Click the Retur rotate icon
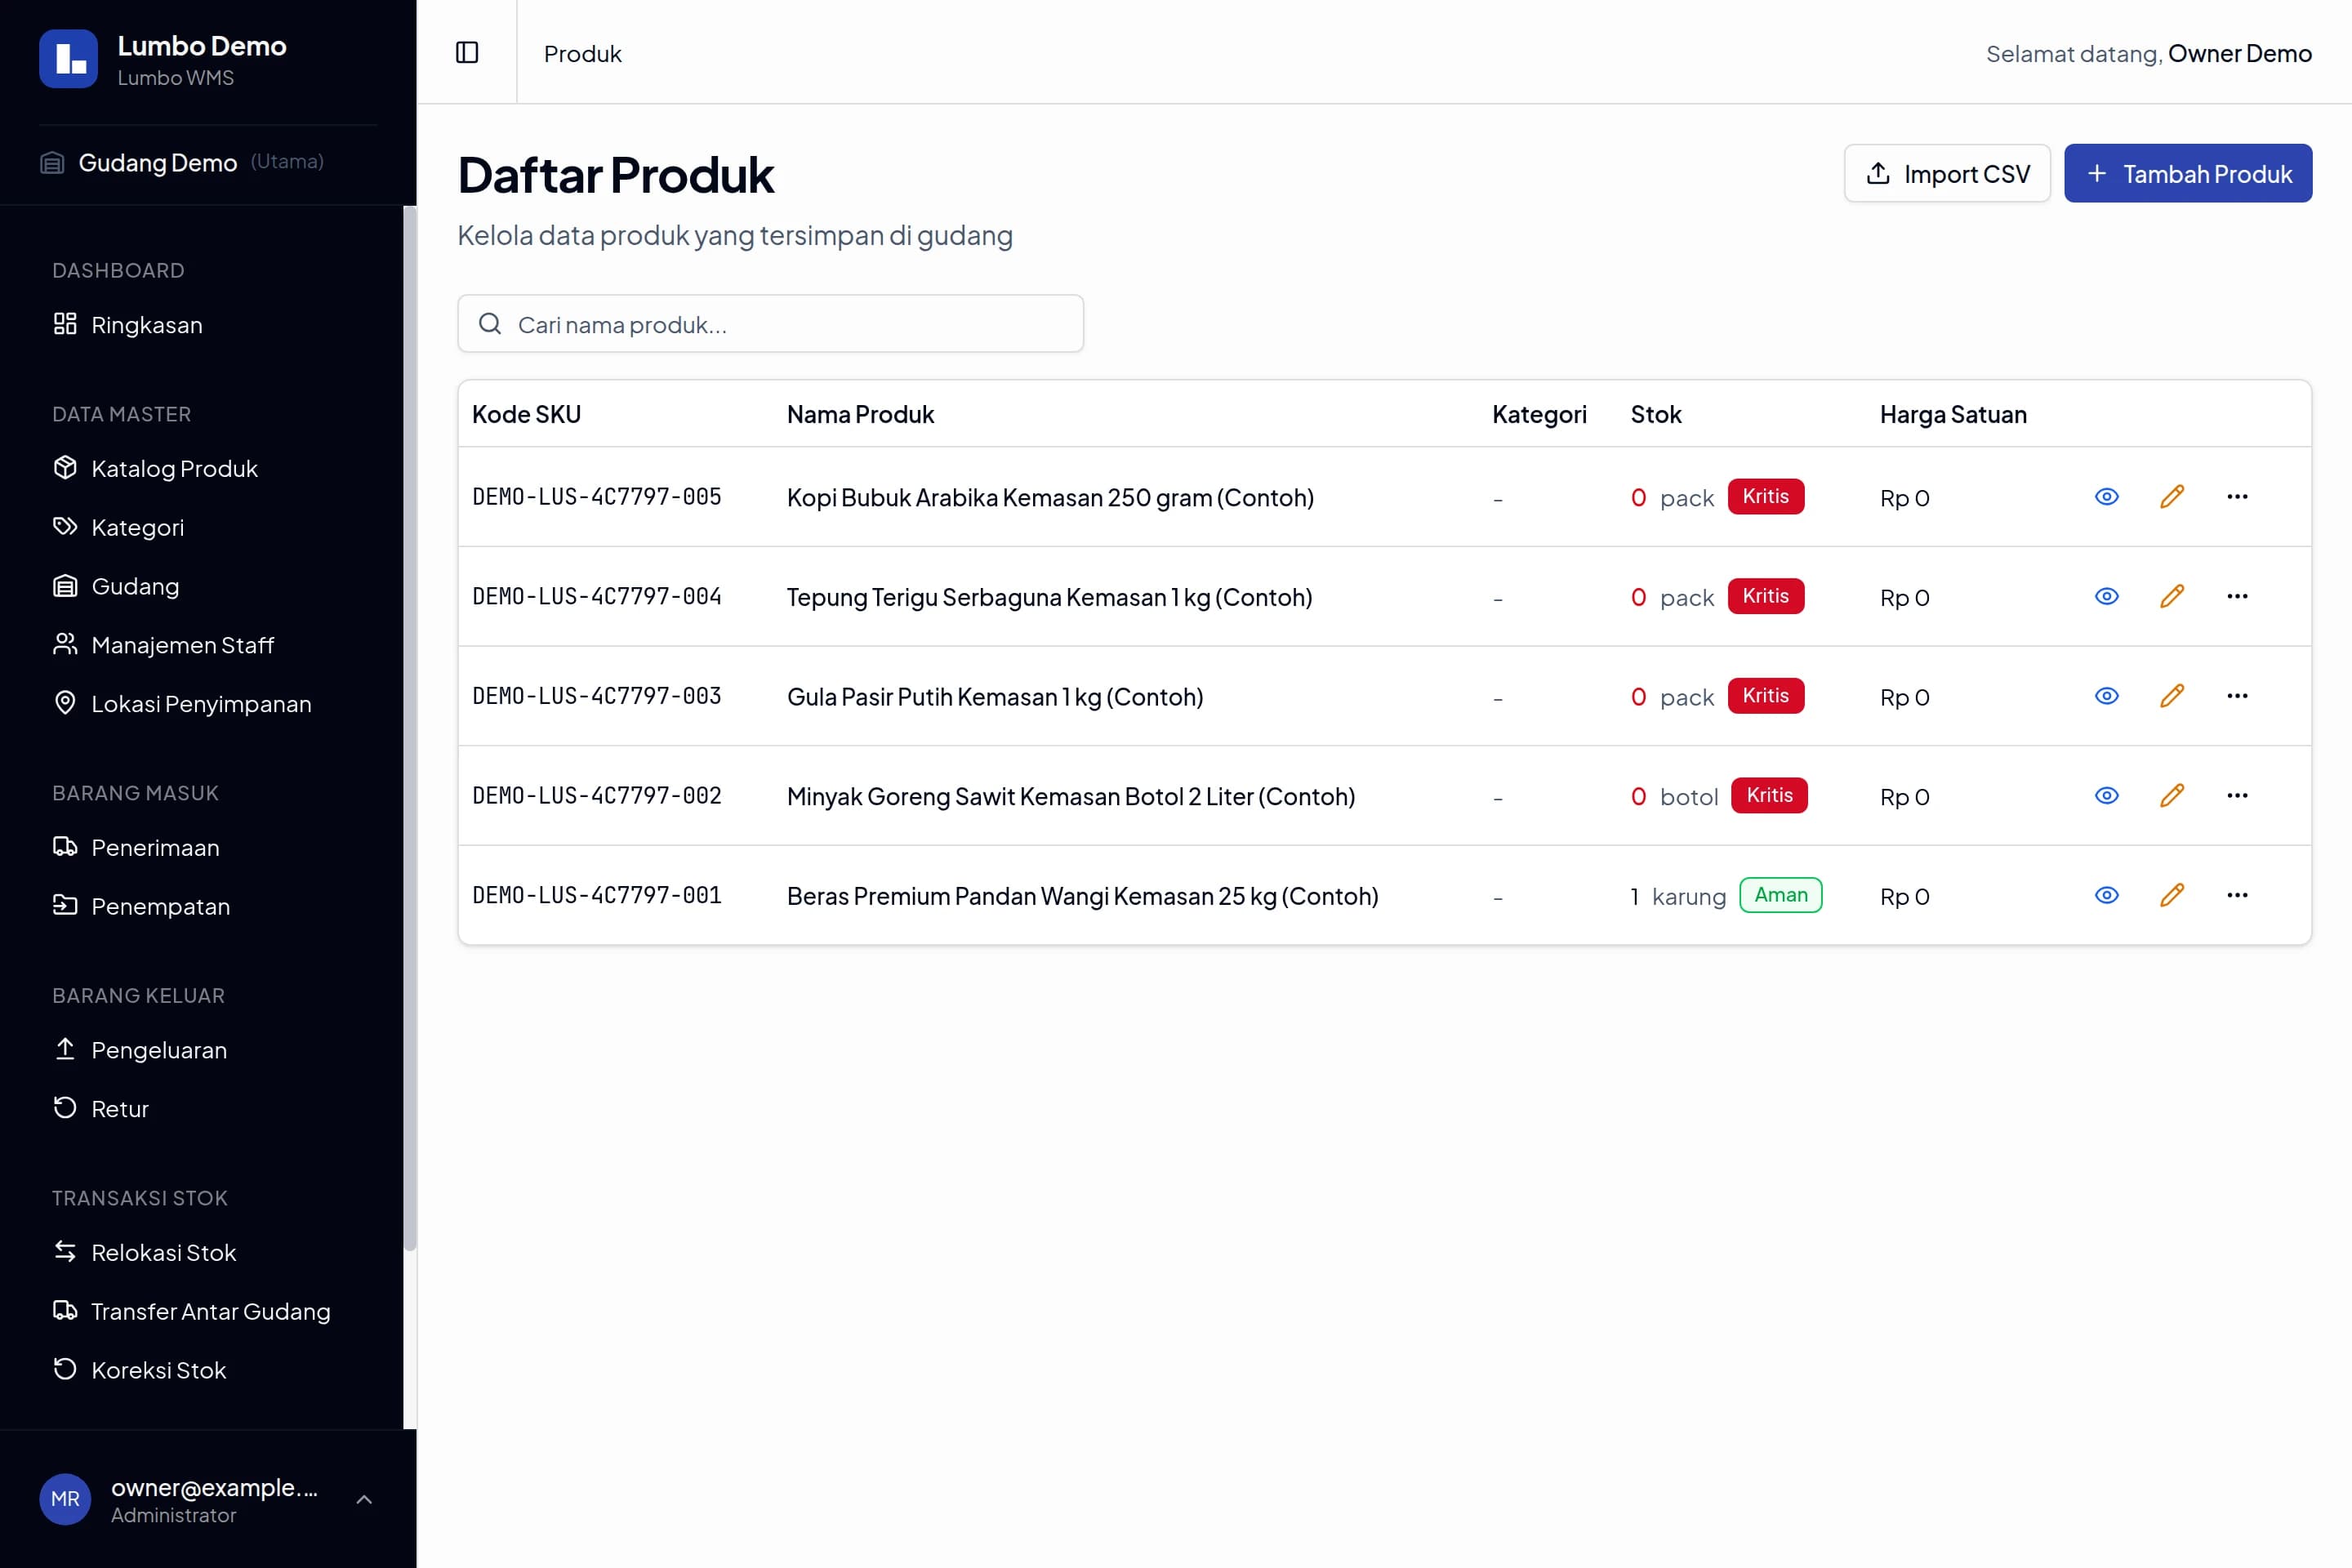Screen dimensions: 2352x1568 tap(65, 1108)
